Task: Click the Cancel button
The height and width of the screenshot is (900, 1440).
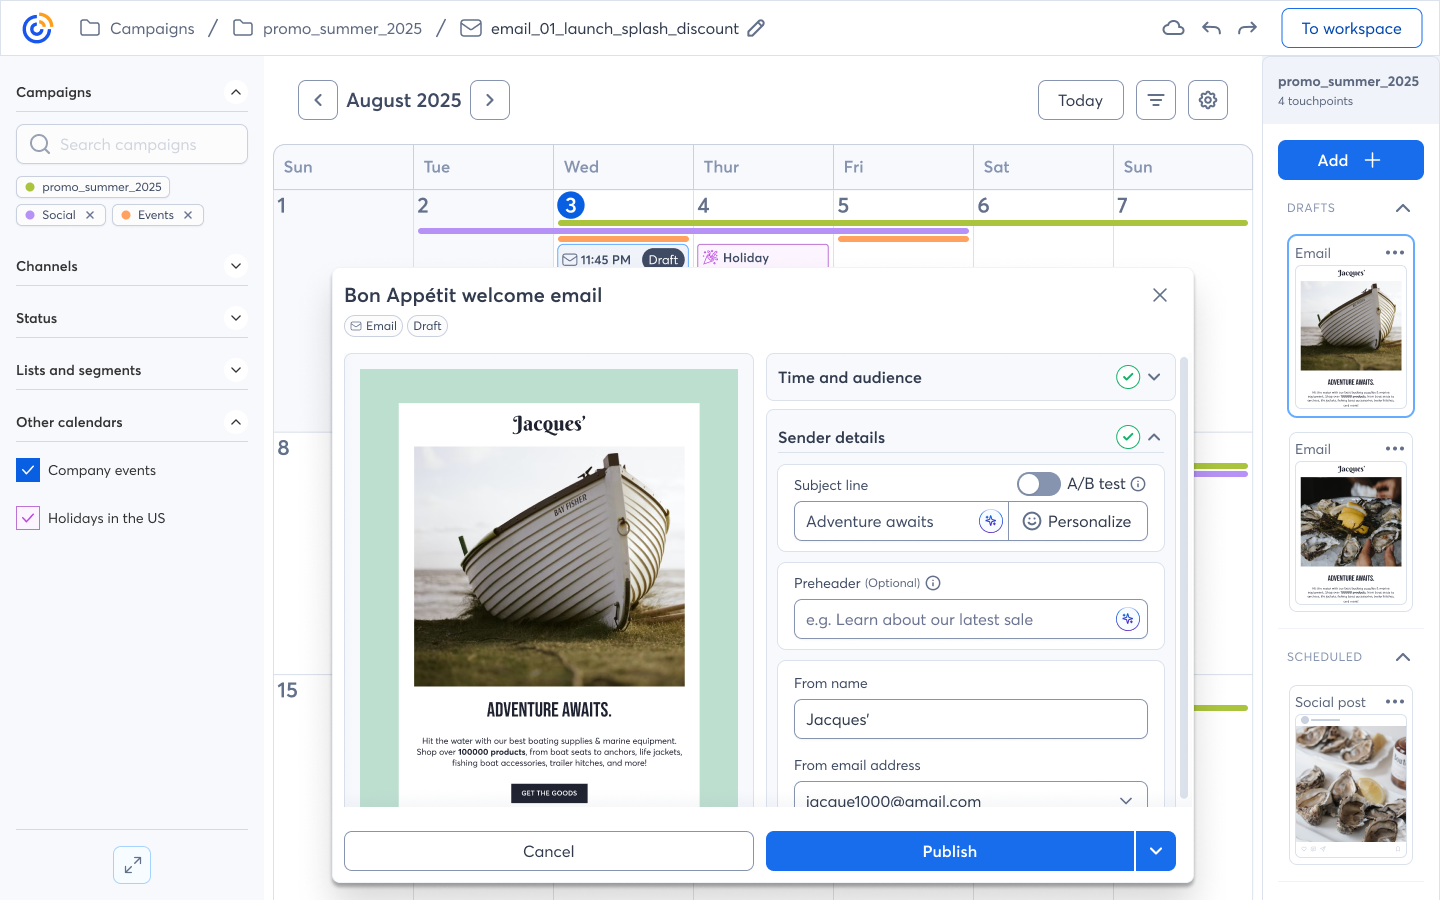Action: click(x=548, y=851)
